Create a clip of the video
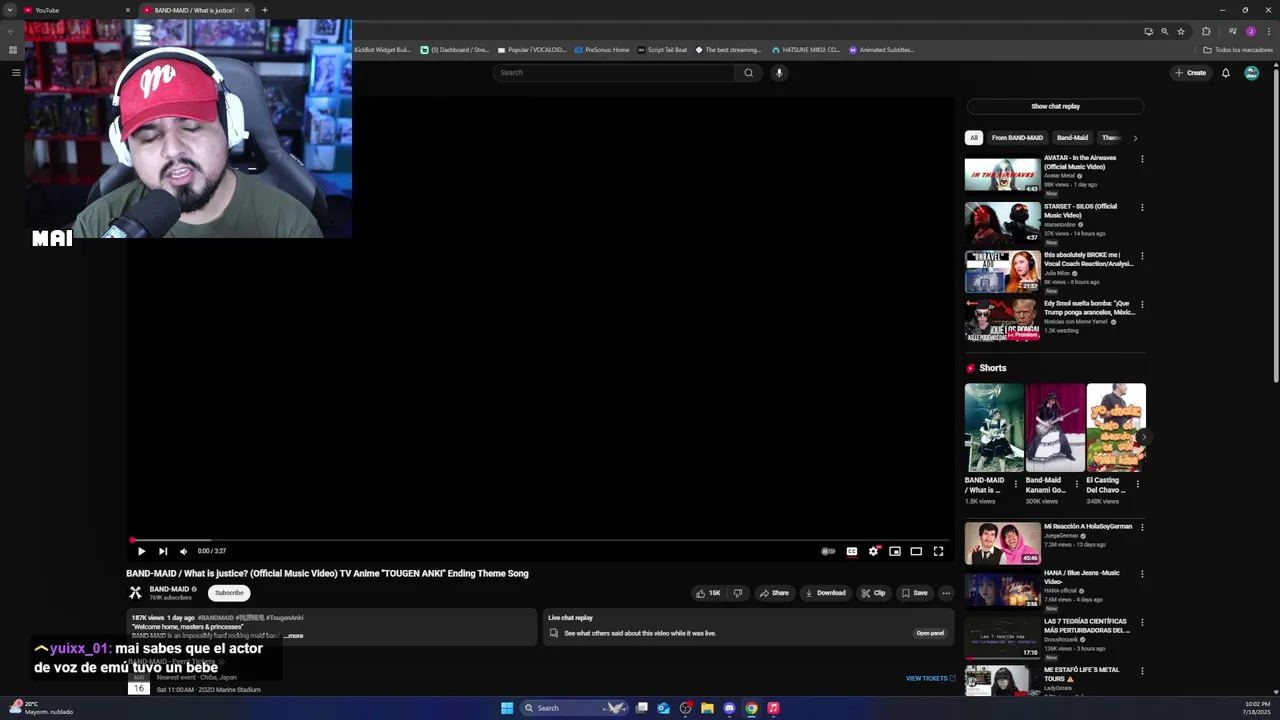 [x=873, y=593]
